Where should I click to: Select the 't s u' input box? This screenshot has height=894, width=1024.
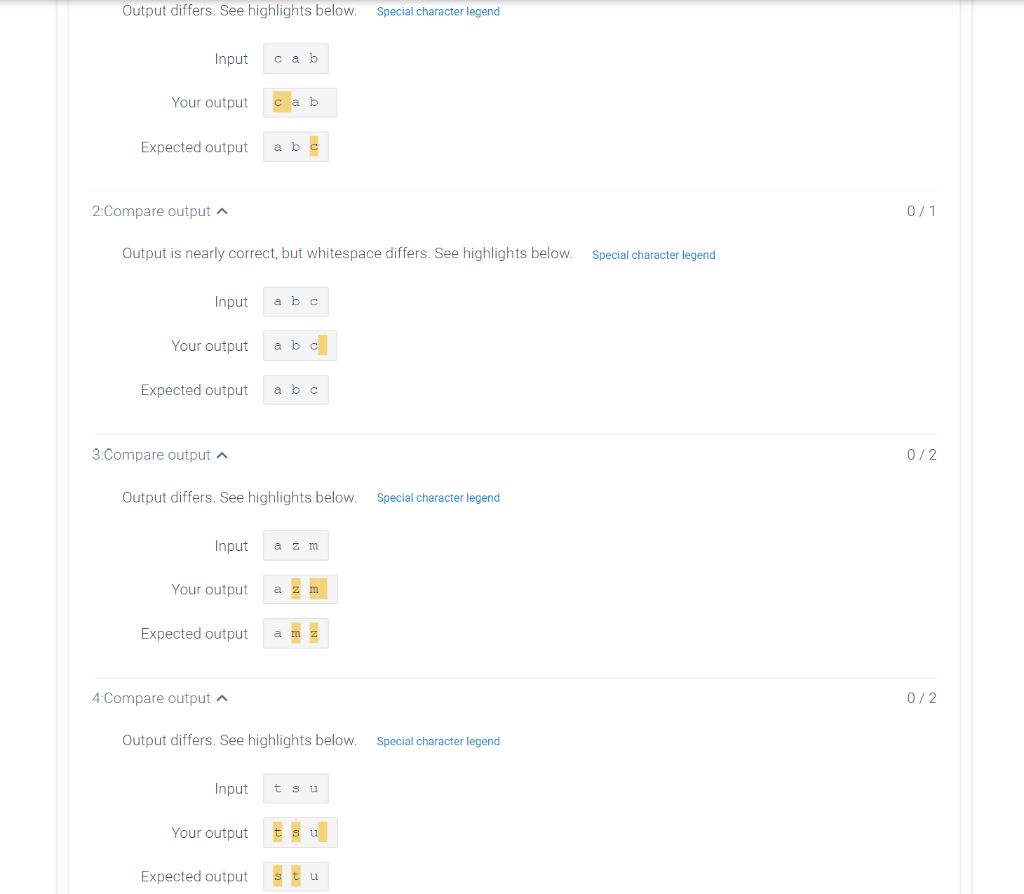(296, 788)
